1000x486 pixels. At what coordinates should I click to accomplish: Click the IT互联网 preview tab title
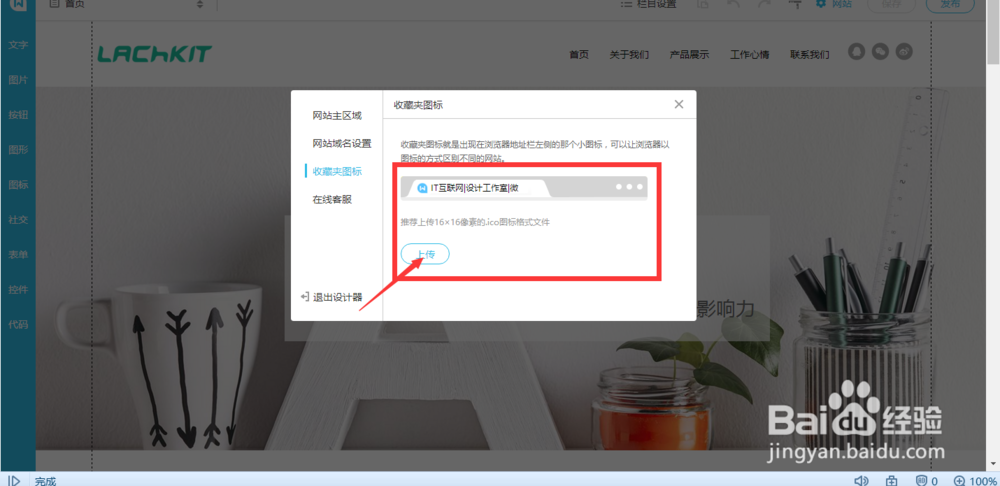pyautogui.click(x=474, y=188)
